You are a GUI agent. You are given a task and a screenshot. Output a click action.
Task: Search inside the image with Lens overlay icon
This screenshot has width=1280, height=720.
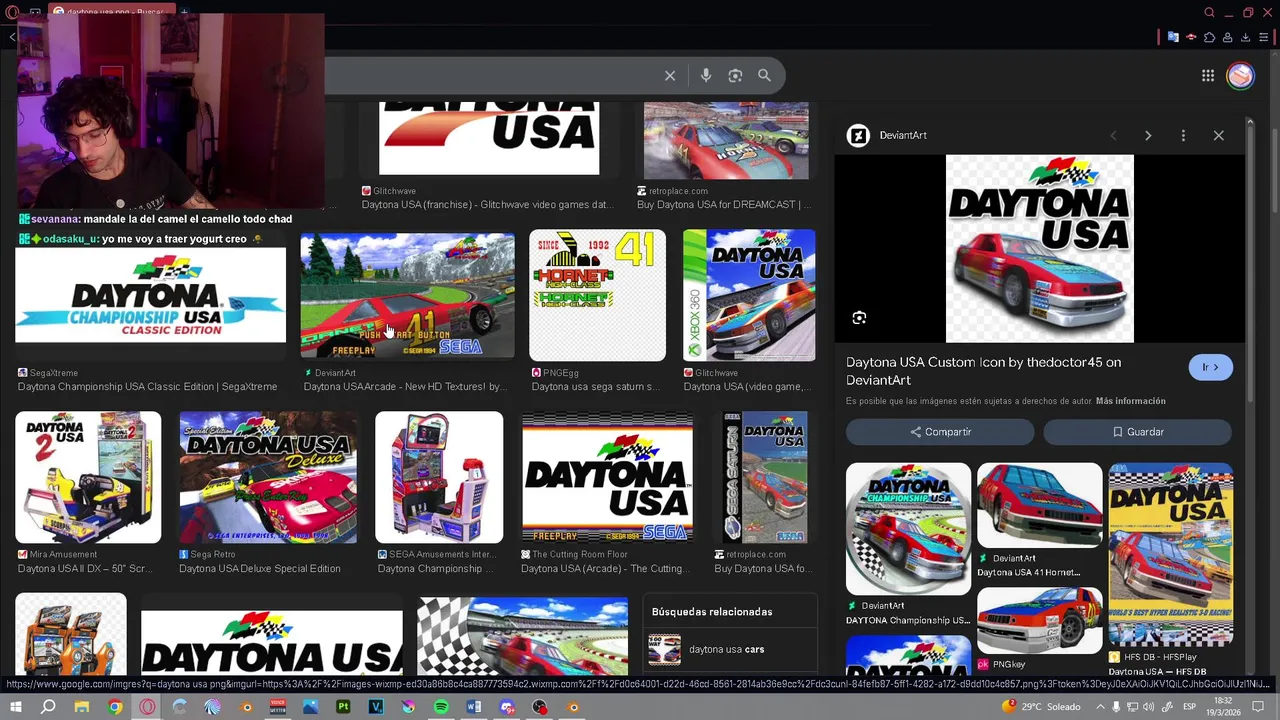859,318
